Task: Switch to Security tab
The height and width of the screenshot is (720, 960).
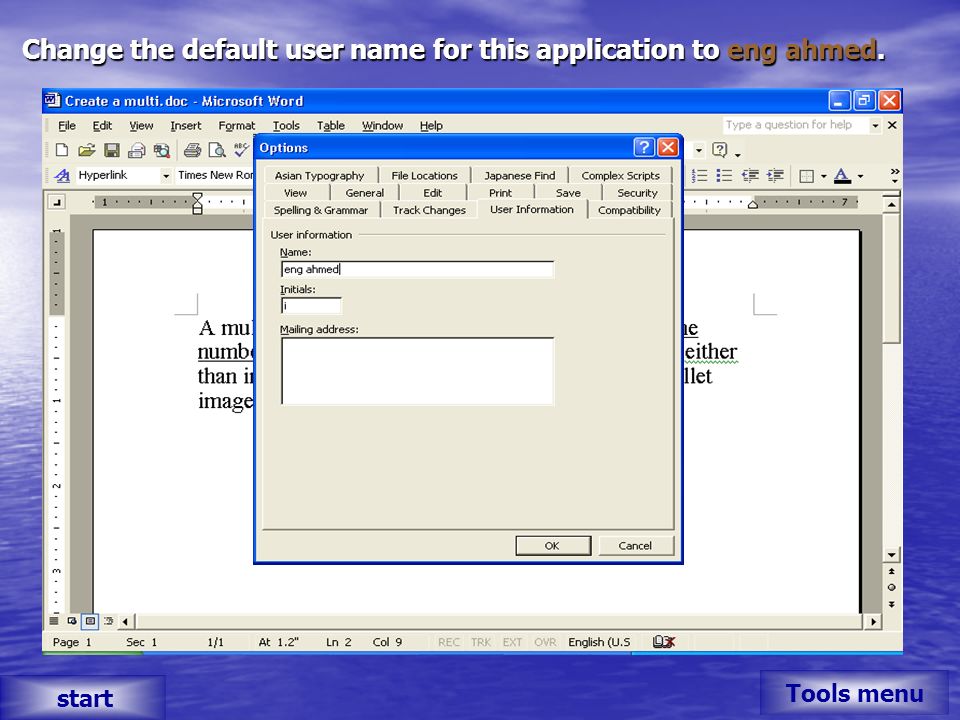Action: [x=637, y=193]
